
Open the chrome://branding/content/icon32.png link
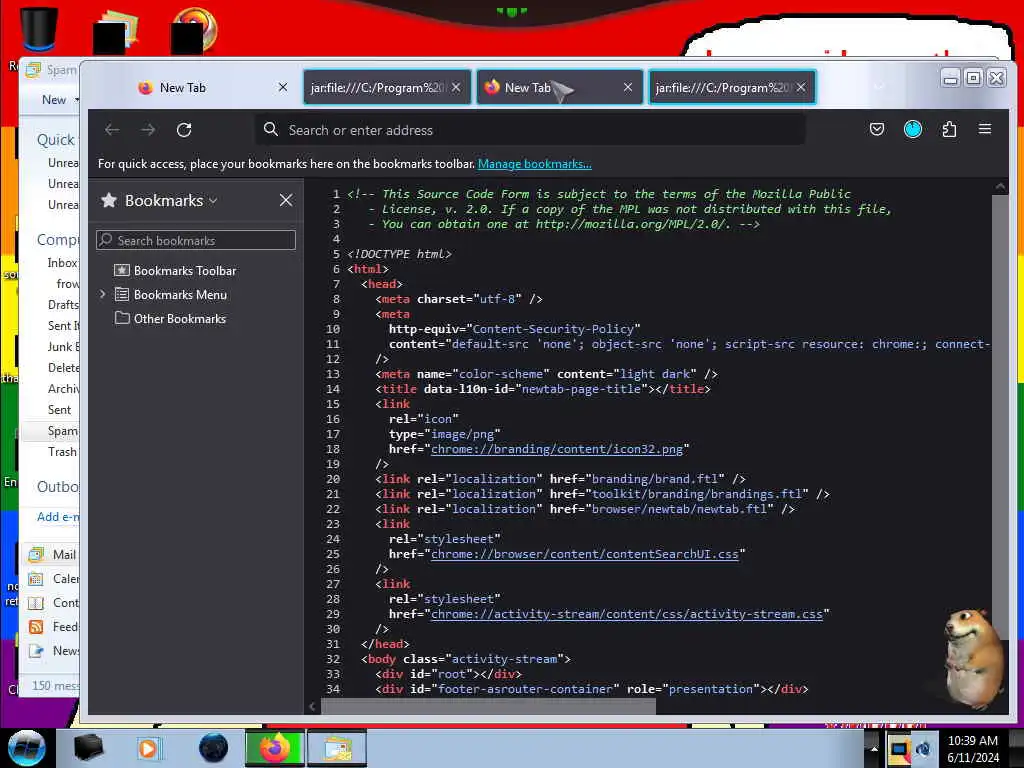[x=556, y=449]
